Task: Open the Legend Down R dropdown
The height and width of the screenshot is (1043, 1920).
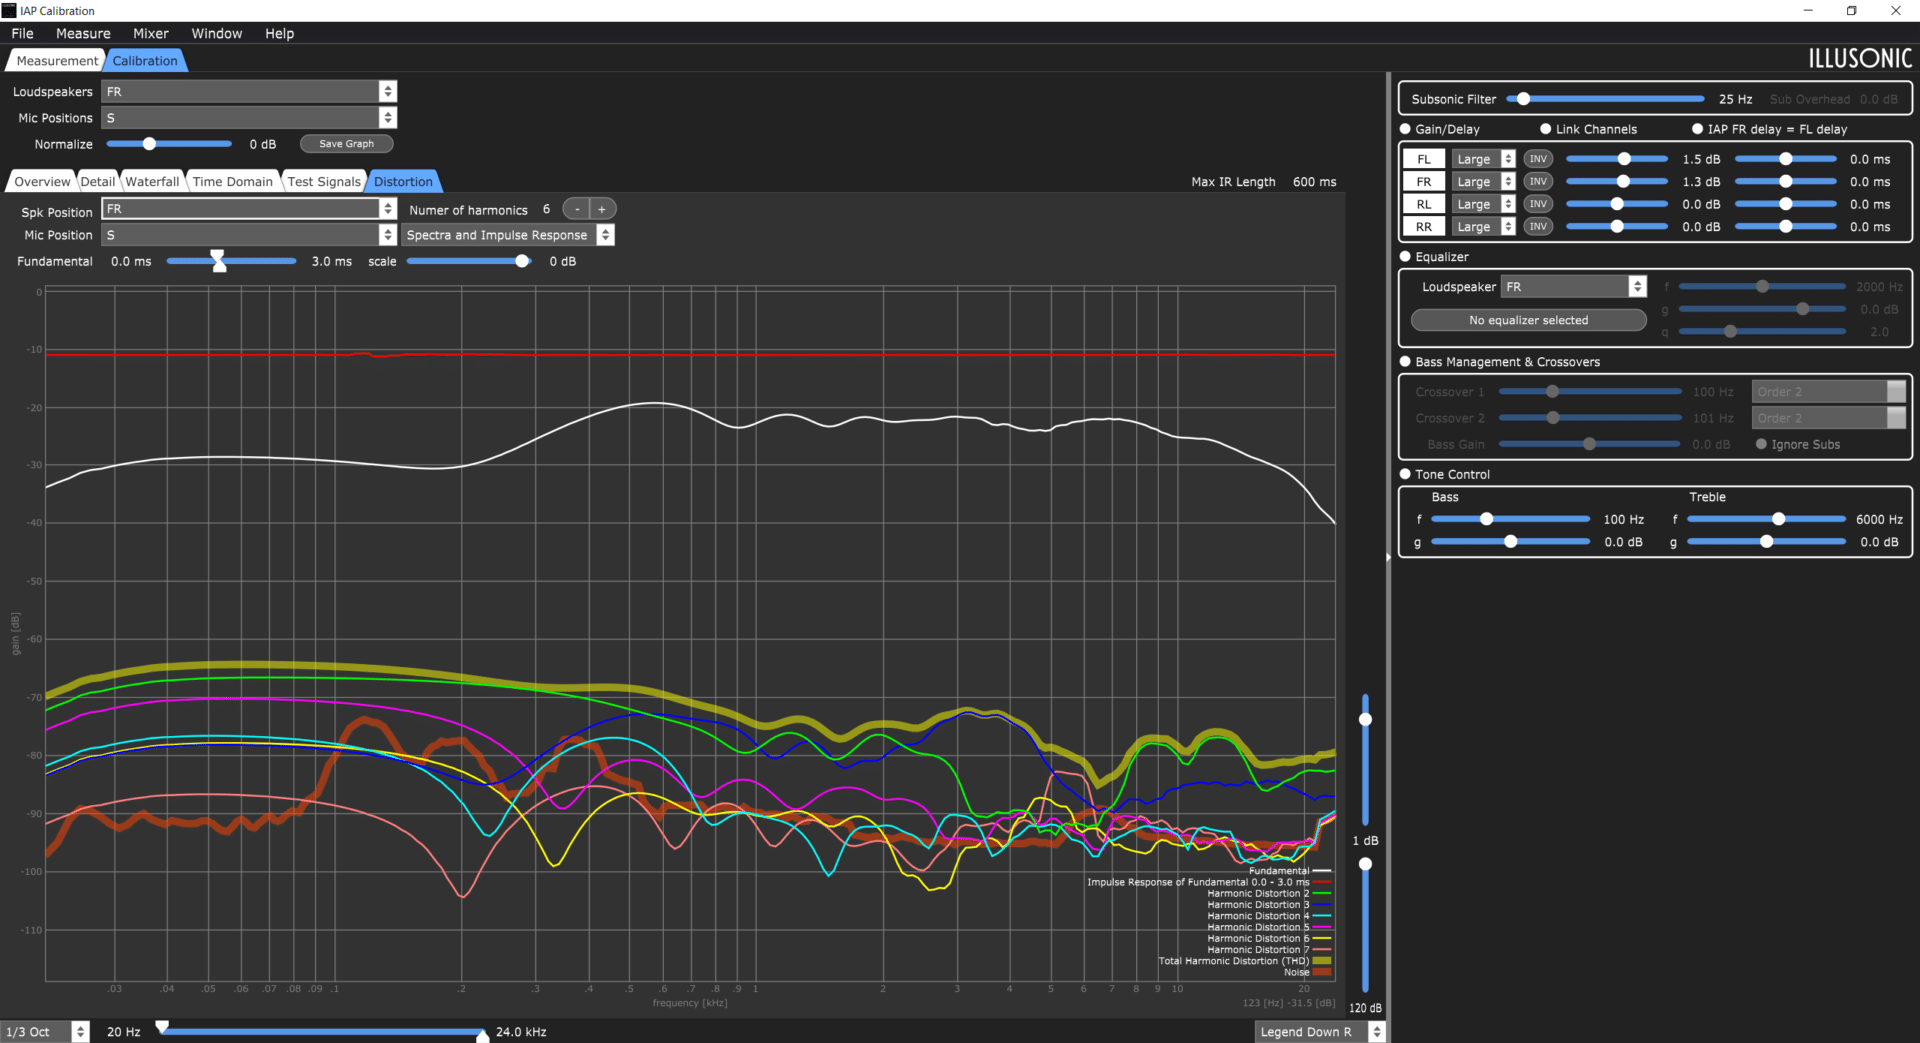Action: [1320, 1032]
